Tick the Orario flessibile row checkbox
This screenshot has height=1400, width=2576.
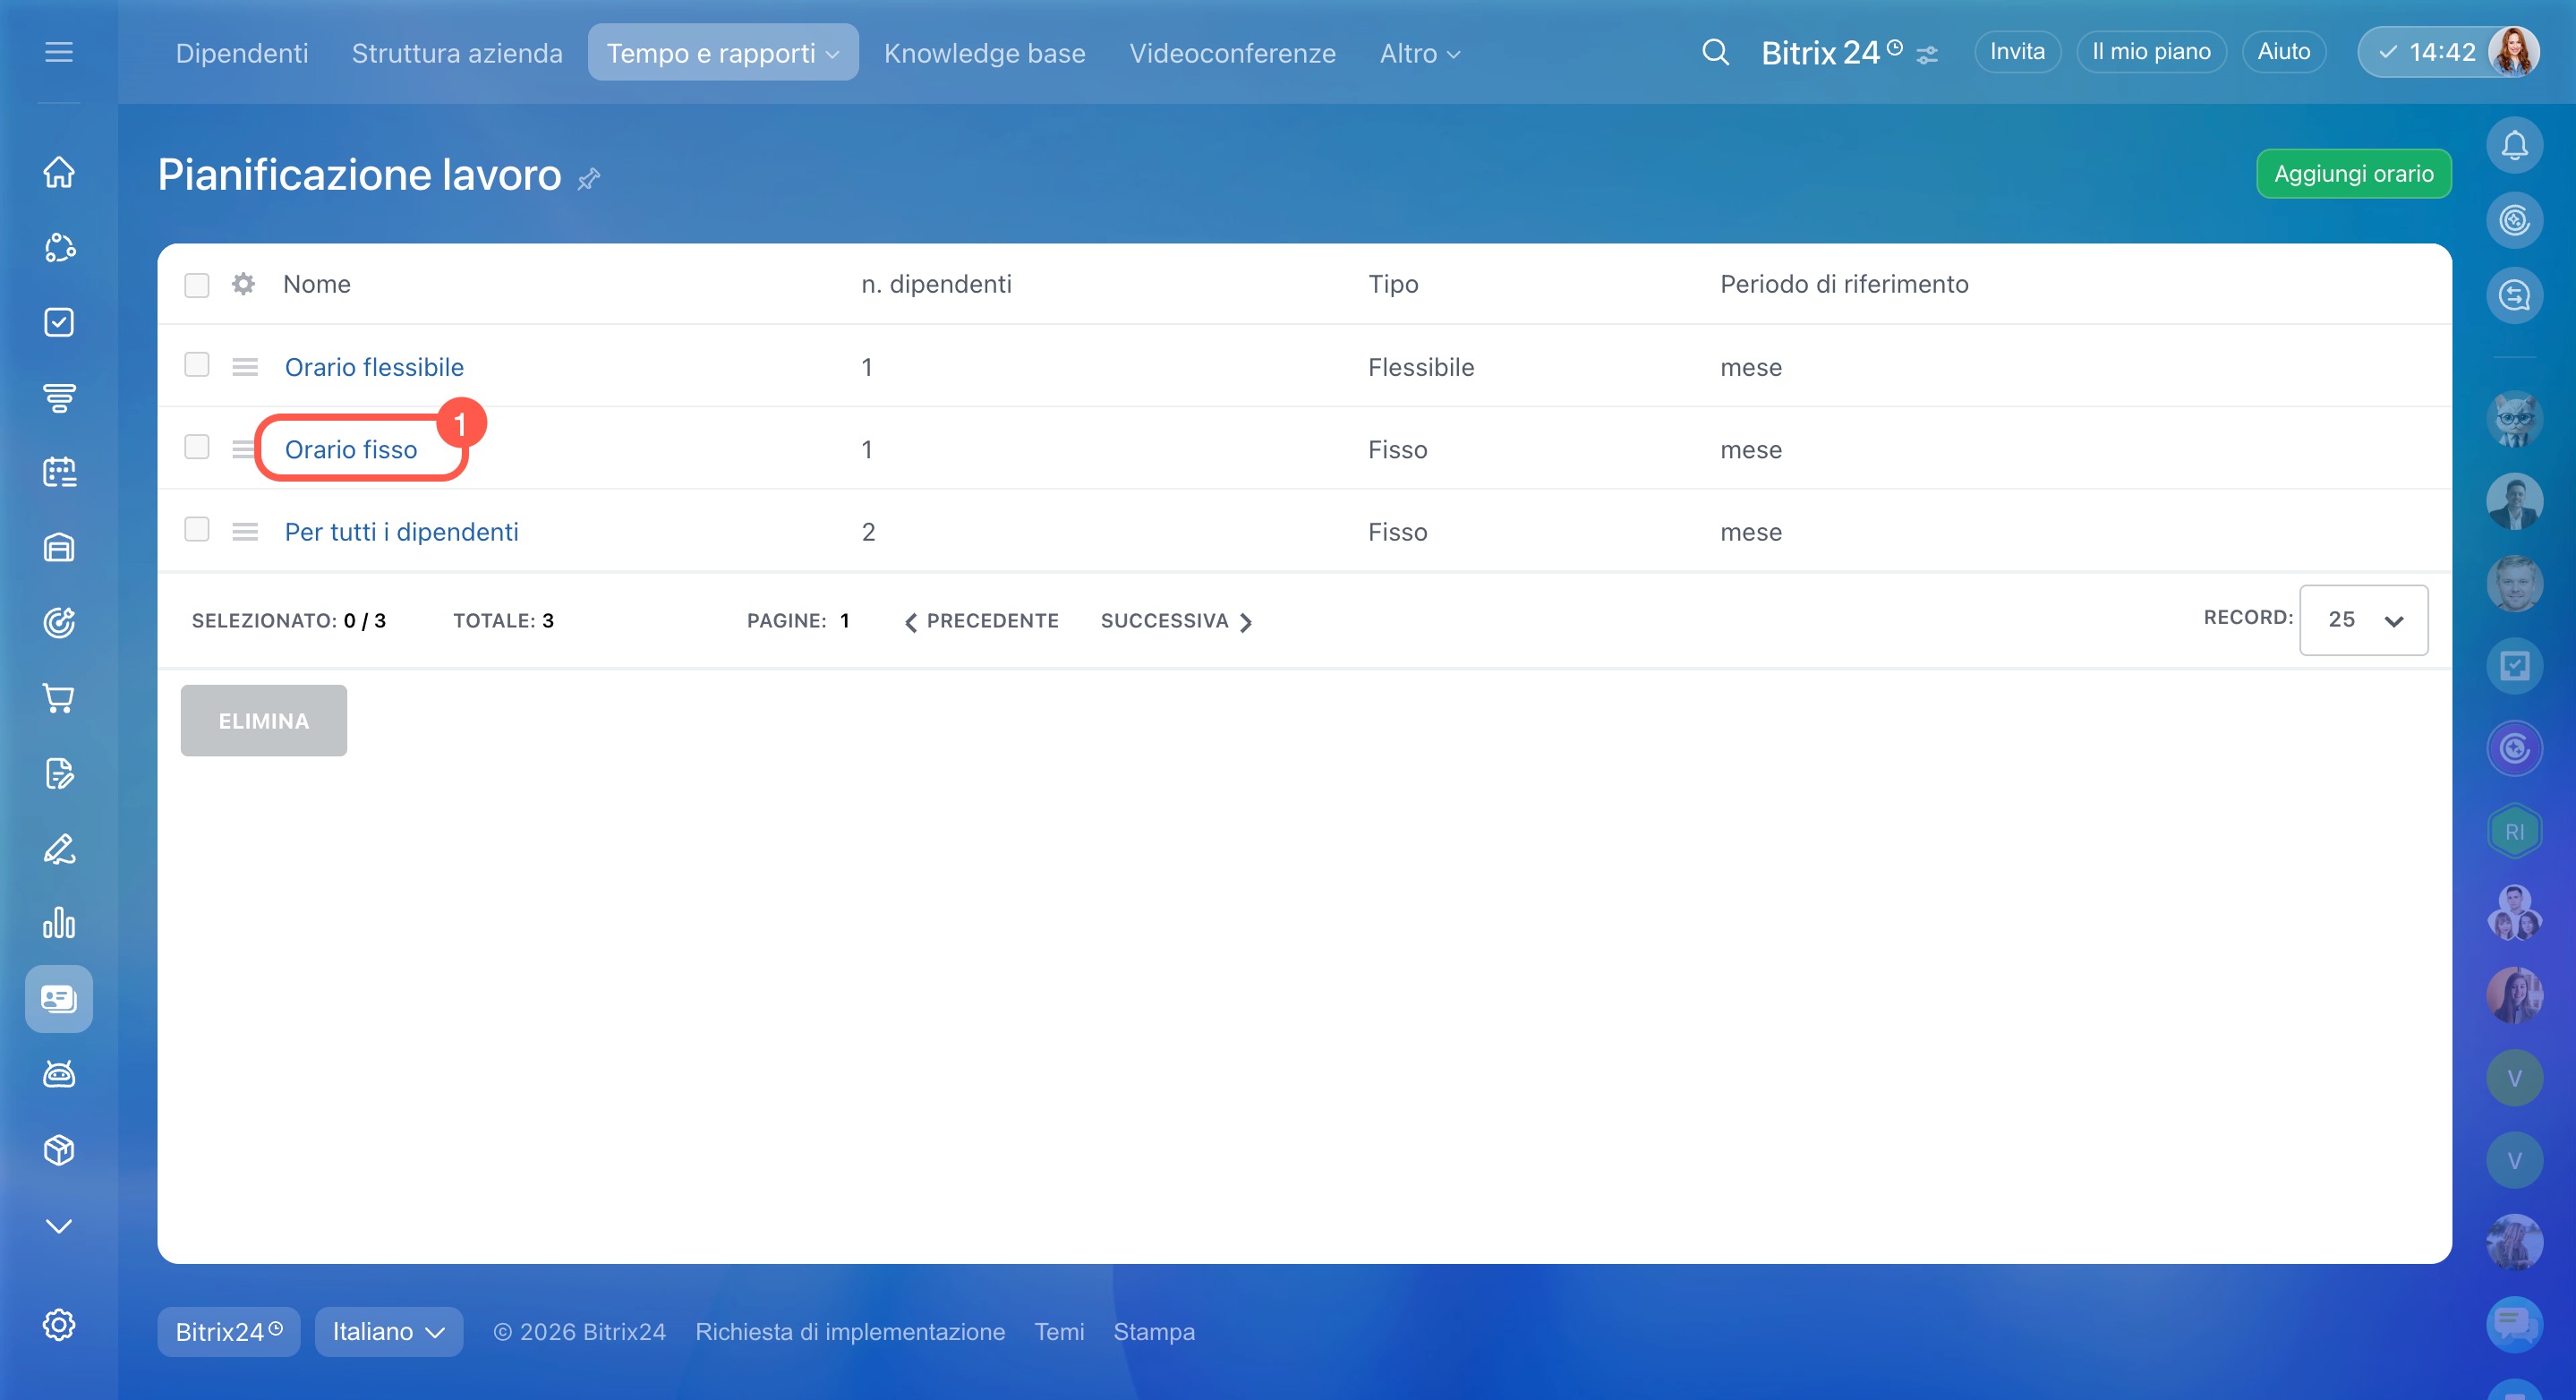pyautogui.click(x=197, y=364)
